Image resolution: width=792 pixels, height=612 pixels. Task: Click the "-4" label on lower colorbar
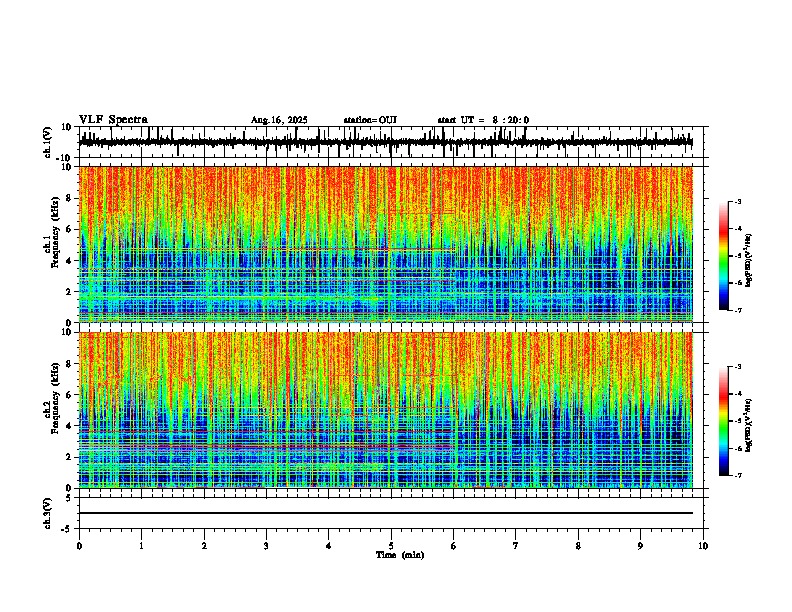(x=737, y=394)
